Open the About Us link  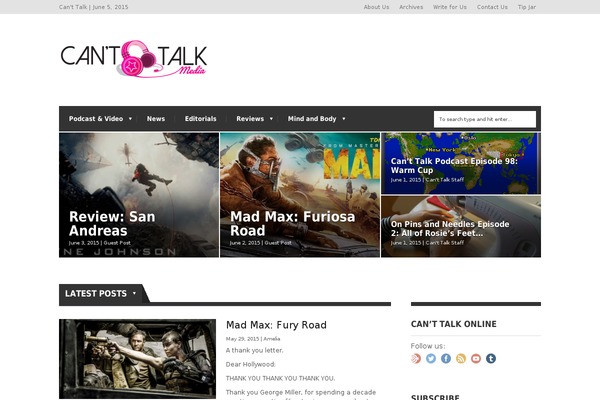(376, 7)
